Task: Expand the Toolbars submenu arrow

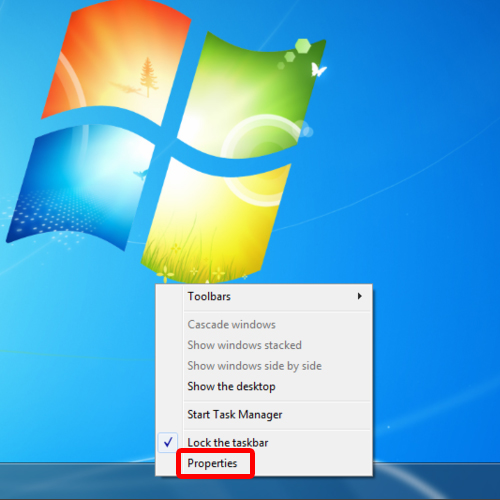Action: tap(359, 296)
